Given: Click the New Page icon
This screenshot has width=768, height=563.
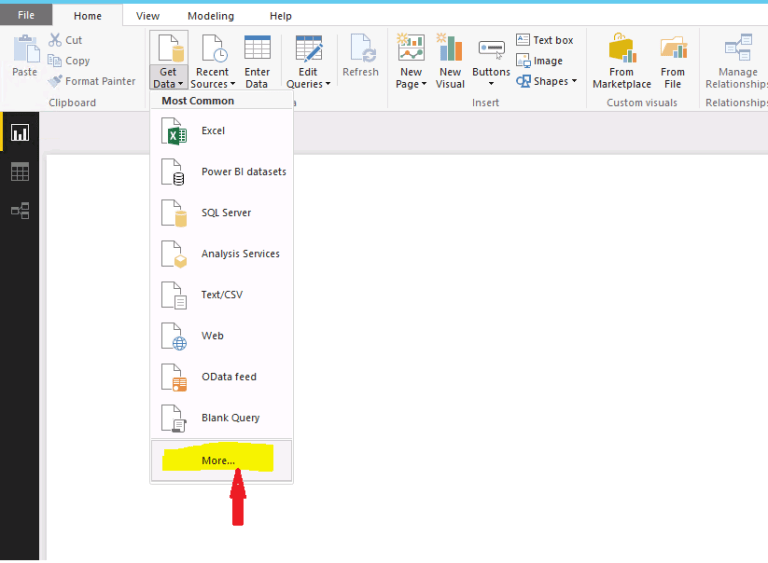Looking at the screenshot, I should [411, 47].
